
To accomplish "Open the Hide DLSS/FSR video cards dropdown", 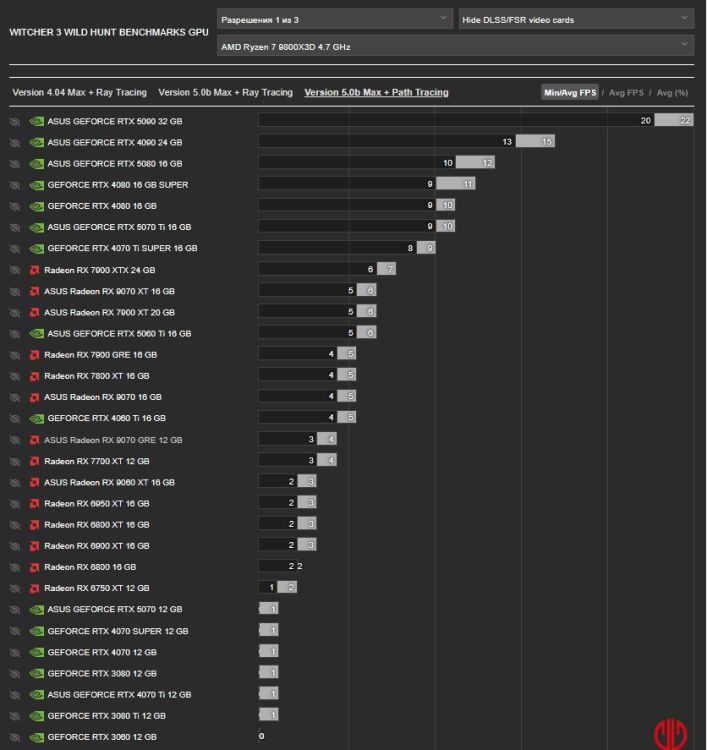I will pos(576,20).
